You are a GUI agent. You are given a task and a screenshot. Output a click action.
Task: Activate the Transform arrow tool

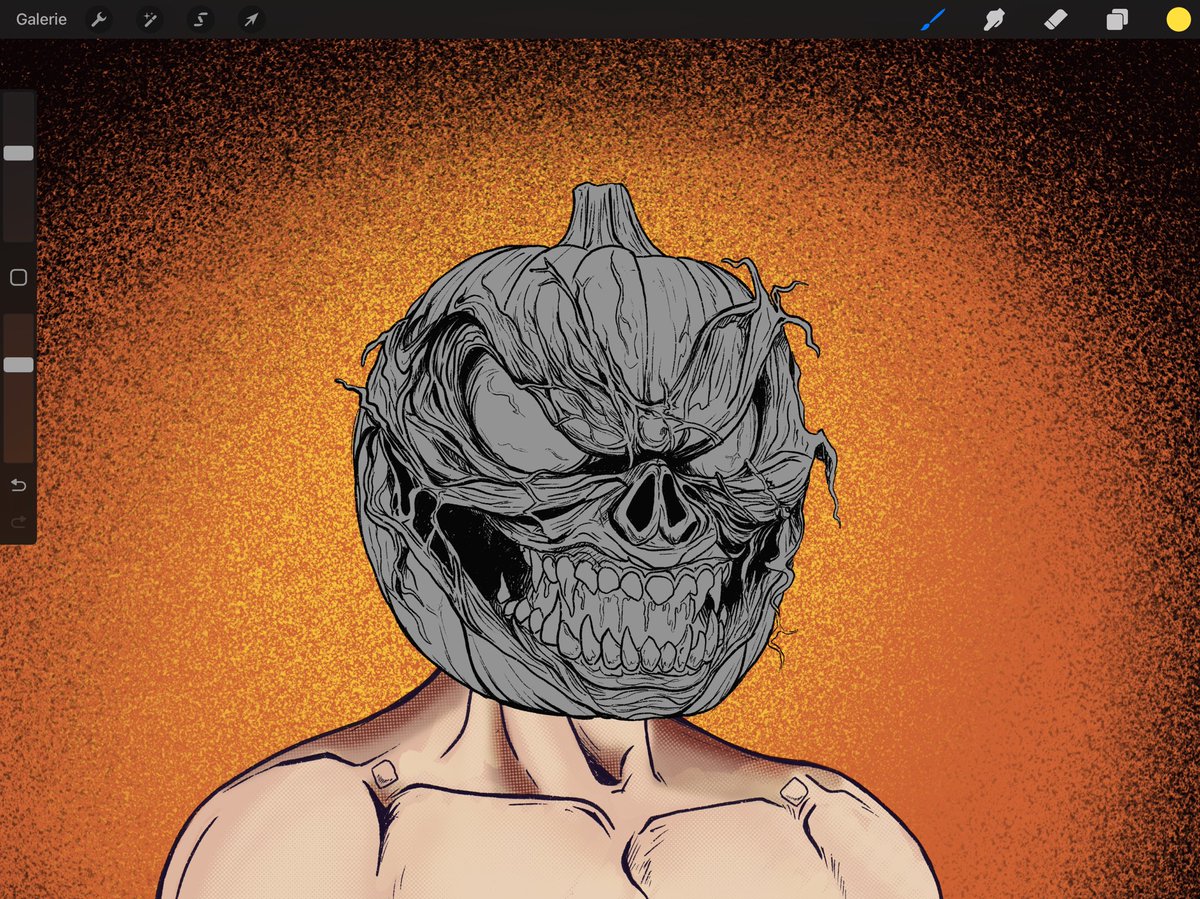point(251,19)
